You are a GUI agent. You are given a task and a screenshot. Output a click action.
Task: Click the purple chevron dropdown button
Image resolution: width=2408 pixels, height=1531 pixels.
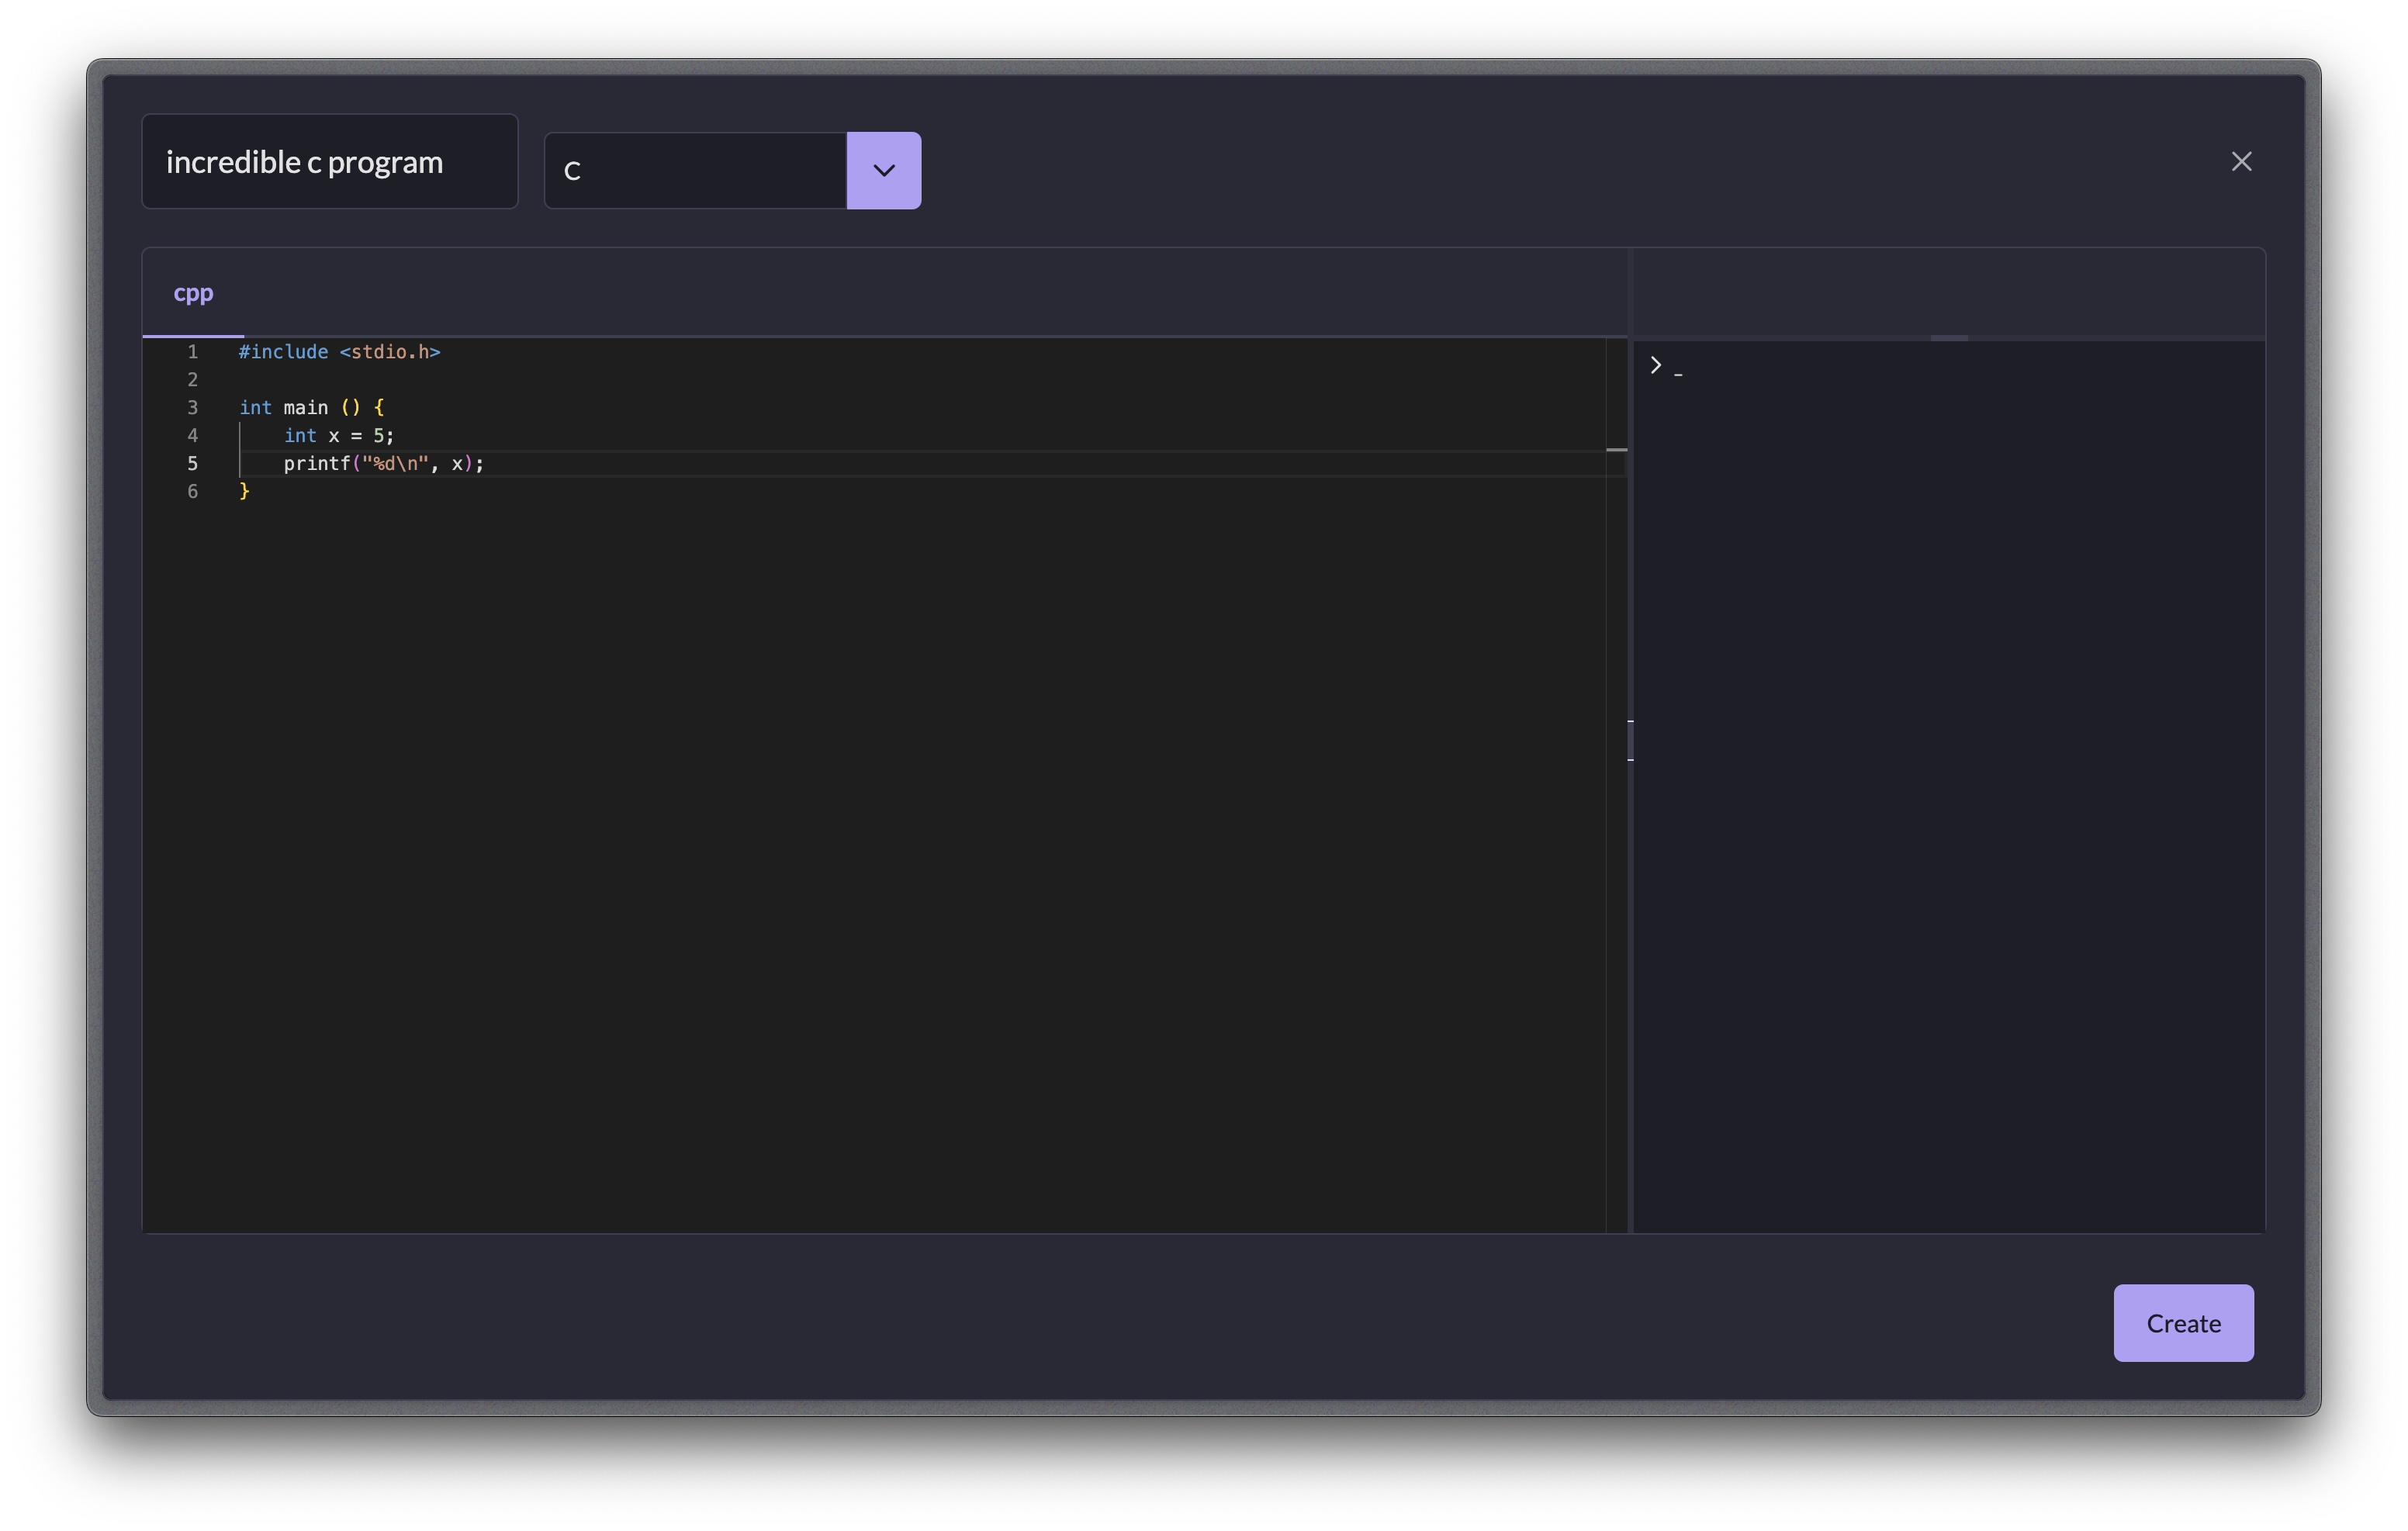(x=883, y=170)
